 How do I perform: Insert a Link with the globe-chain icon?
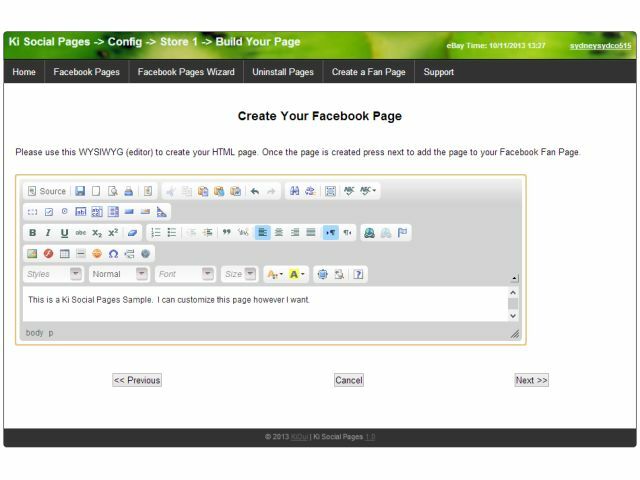369,233
